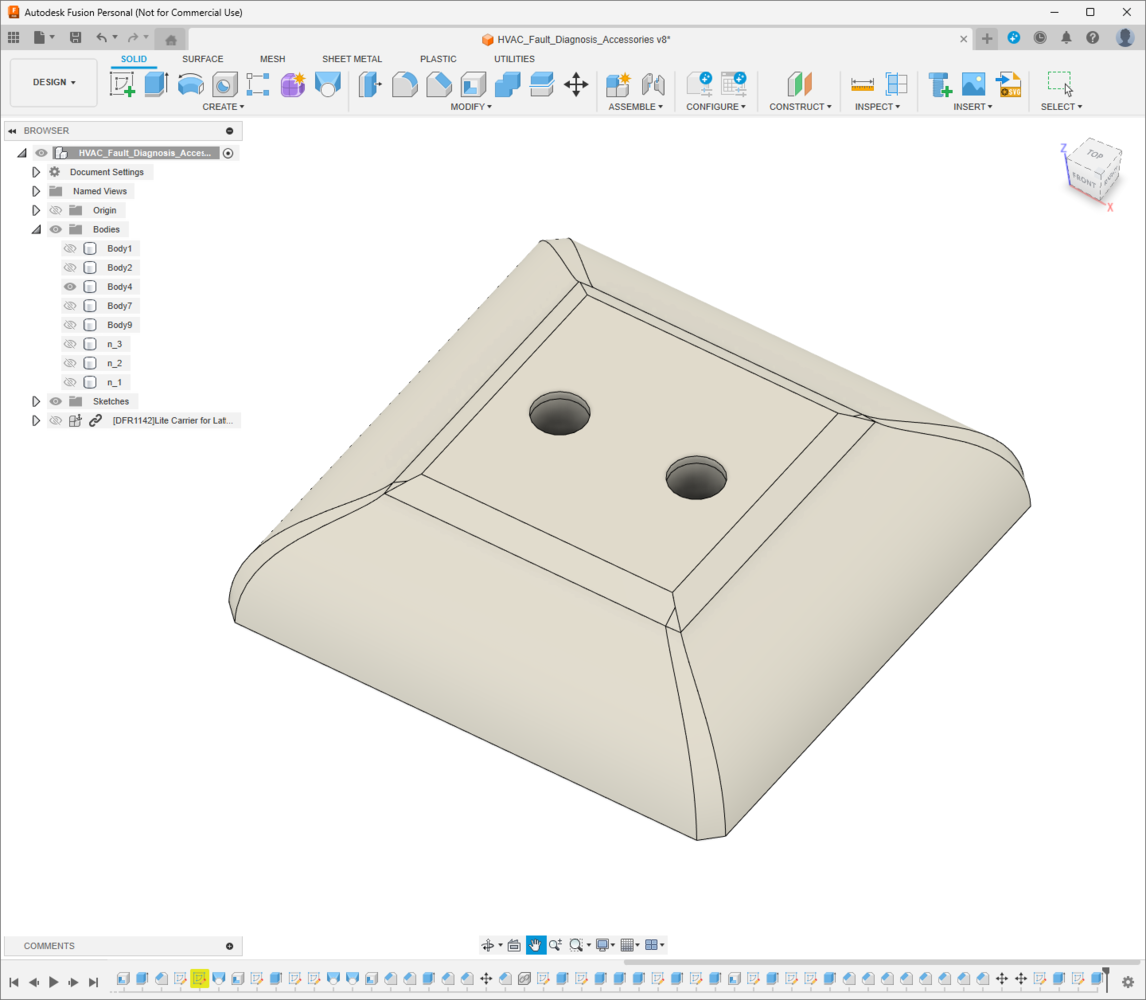Screen dimensions: 1146x1000
Task: Show Body2 with its eye icon
Action: (x=70, y=268)
